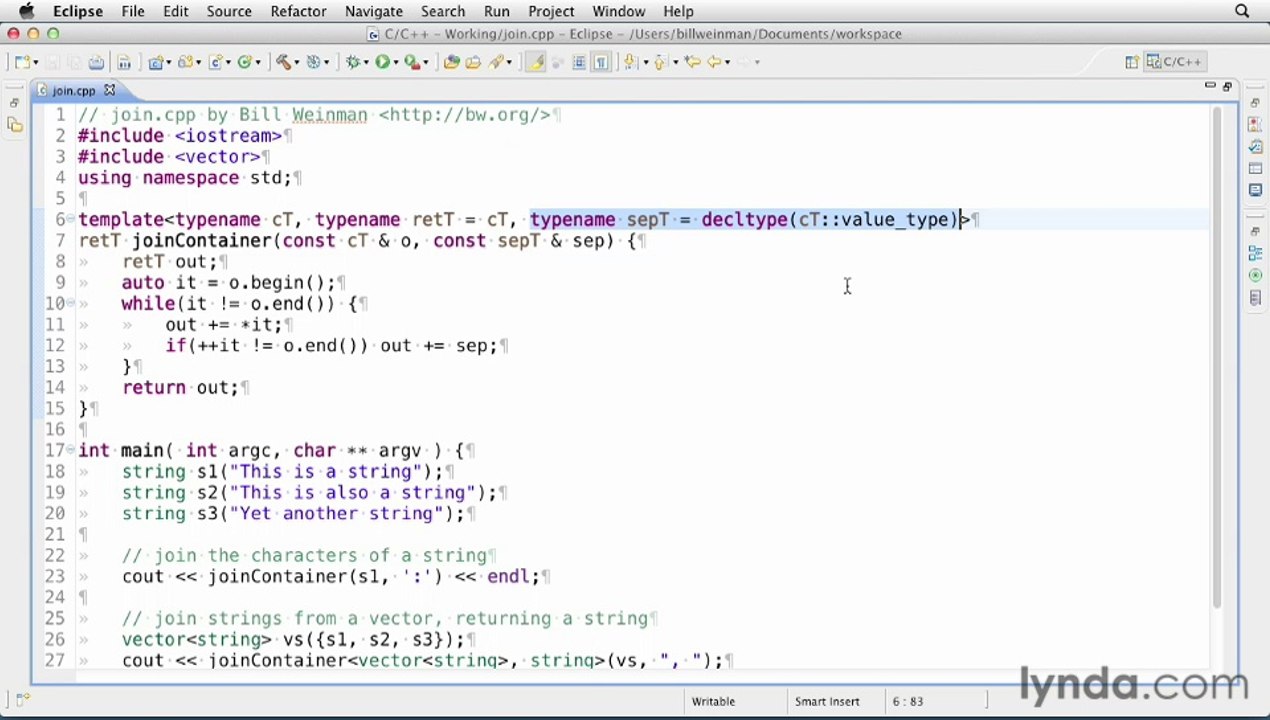The width and height of the screenshot is (1270, 720).
Task: Click the bottom-left show view icon
Action: click(x=22, y=701)
